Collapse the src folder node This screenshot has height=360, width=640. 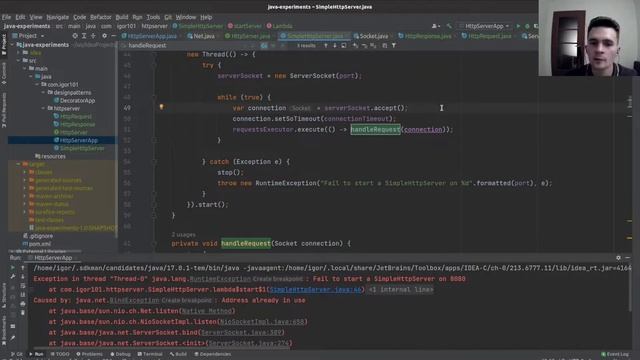(x=18, y=60)
